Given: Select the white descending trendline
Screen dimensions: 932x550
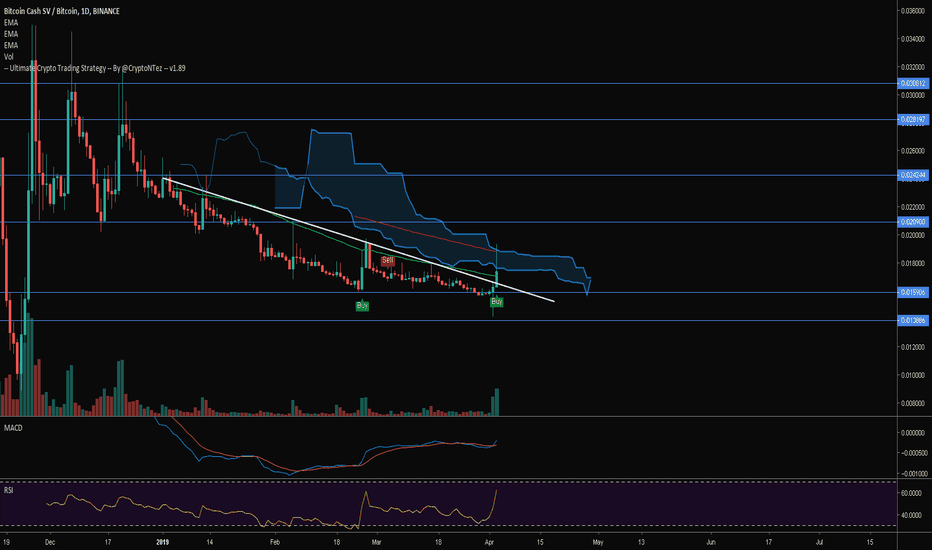Looking at the screenshot, I should tap(358, 240).
